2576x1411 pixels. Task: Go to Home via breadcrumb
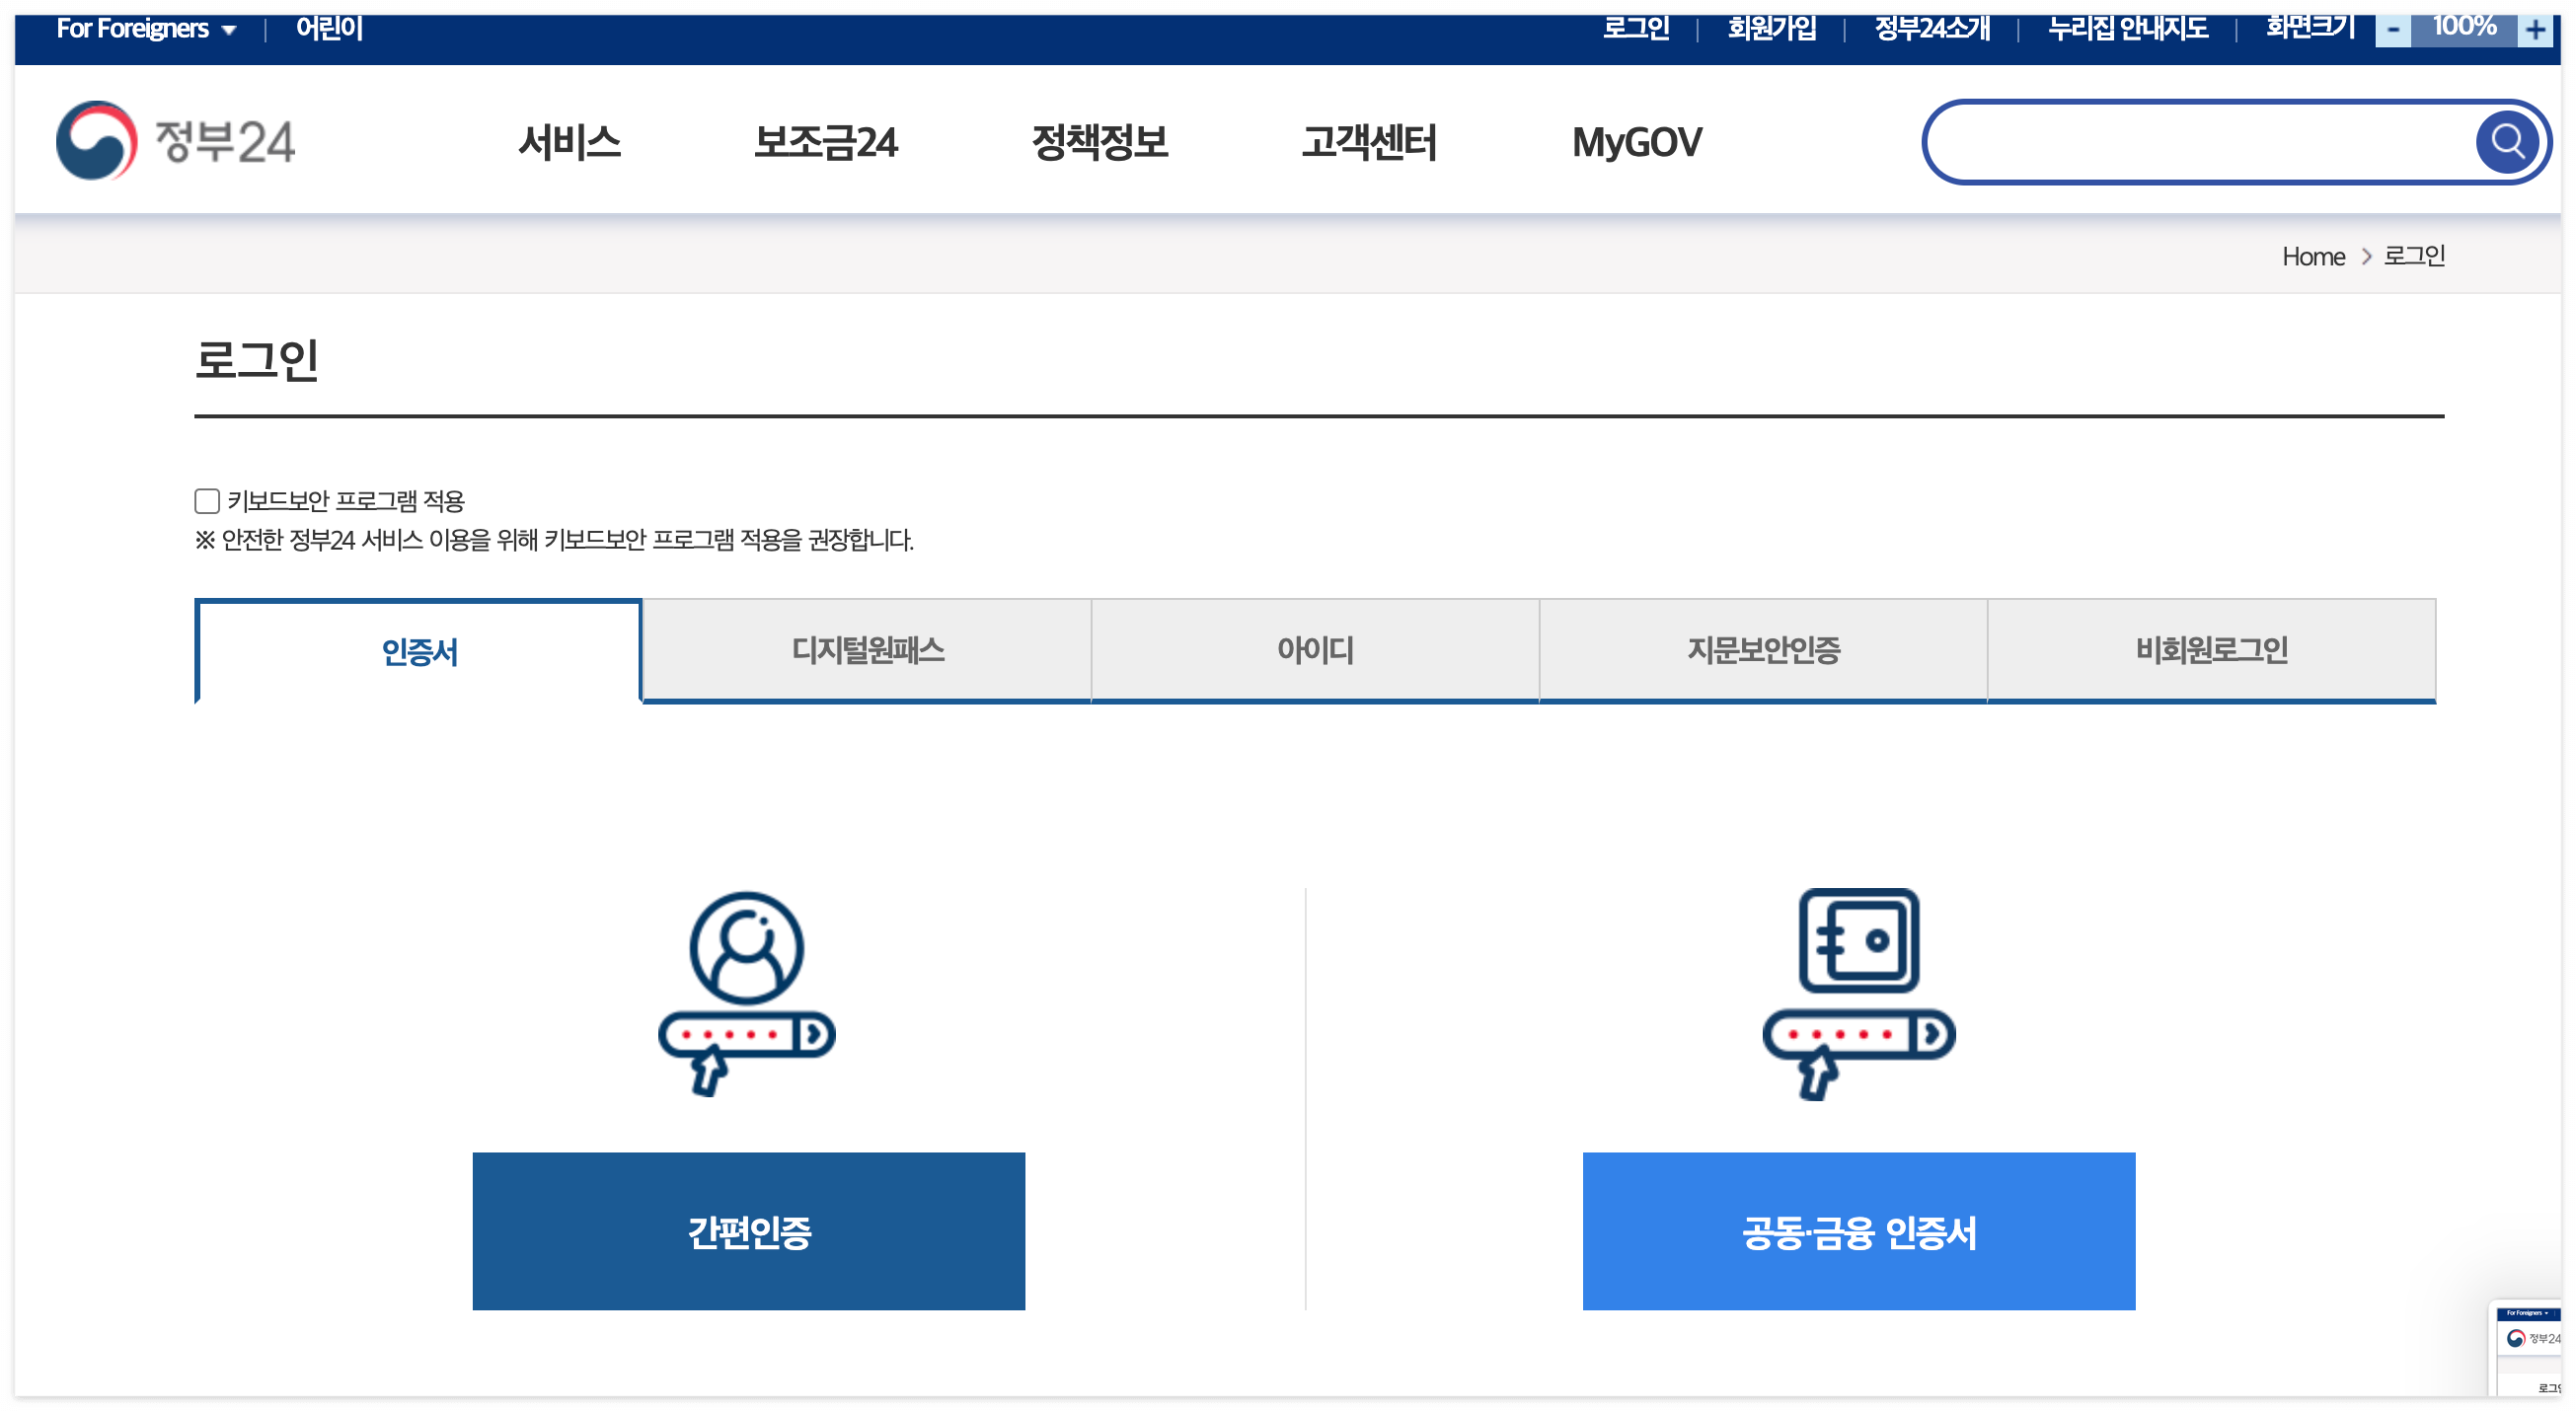pos(2312,257)
